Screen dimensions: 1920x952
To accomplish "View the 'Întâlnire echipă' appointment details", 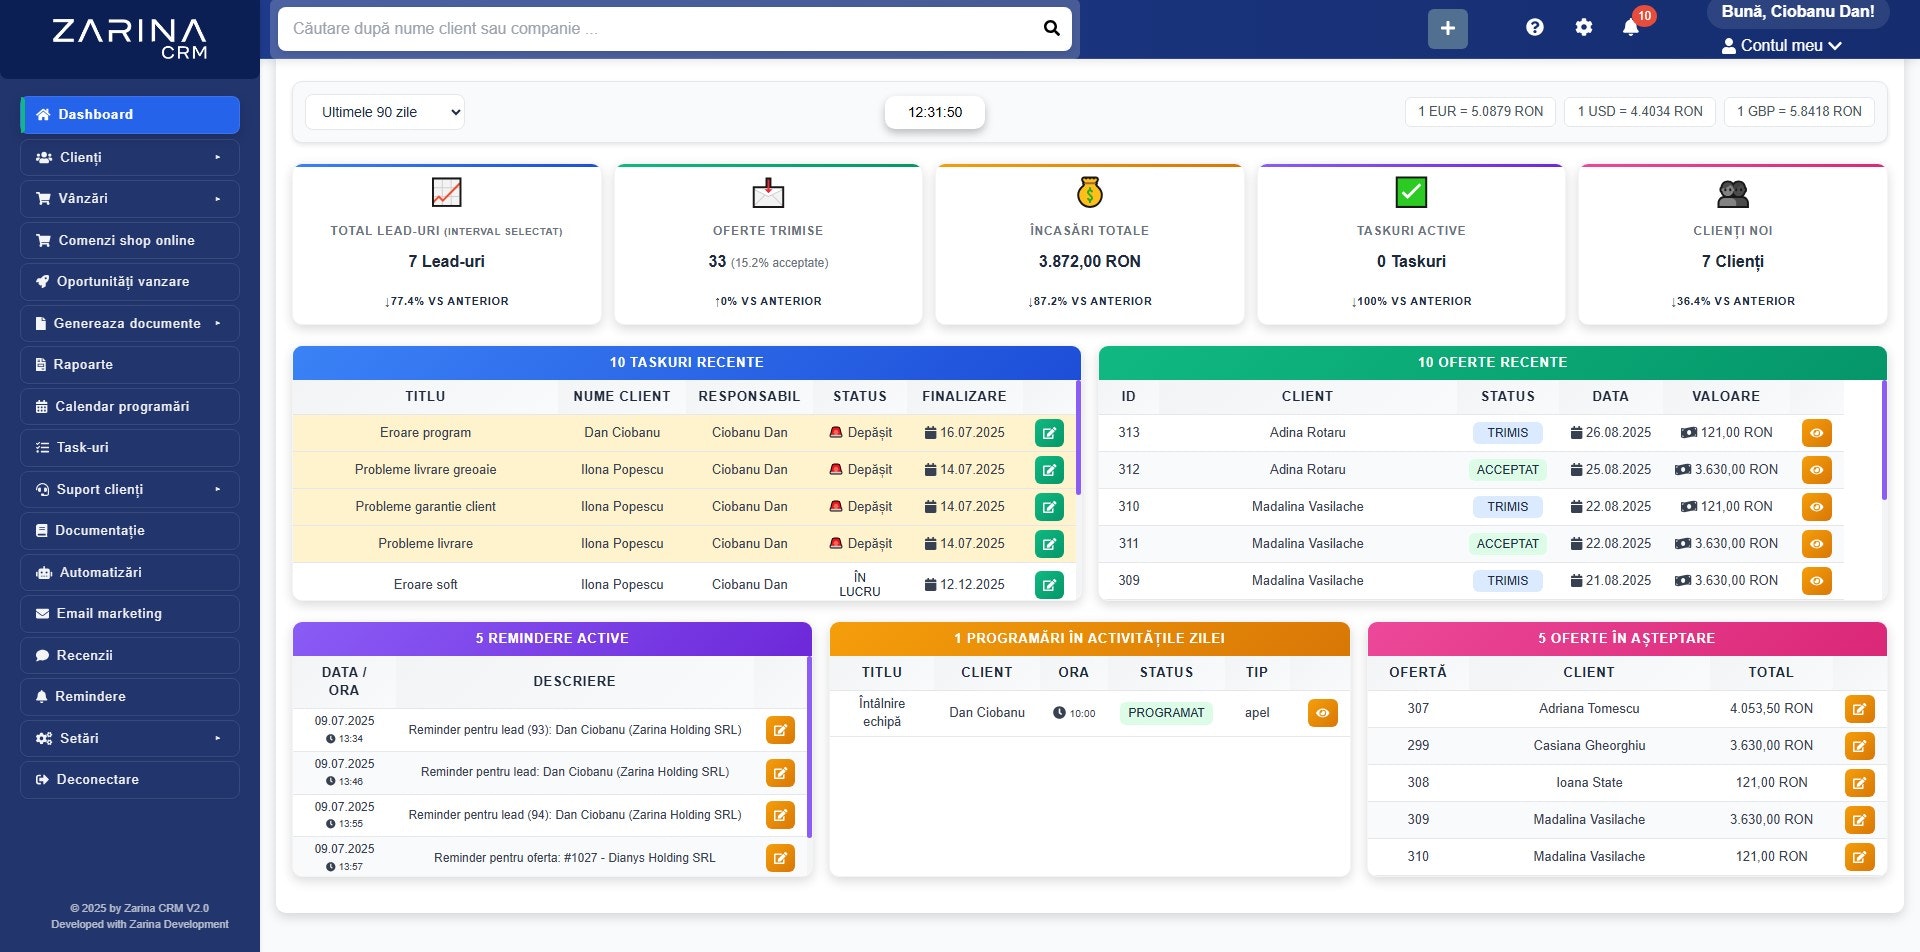I will point(1322,713).
